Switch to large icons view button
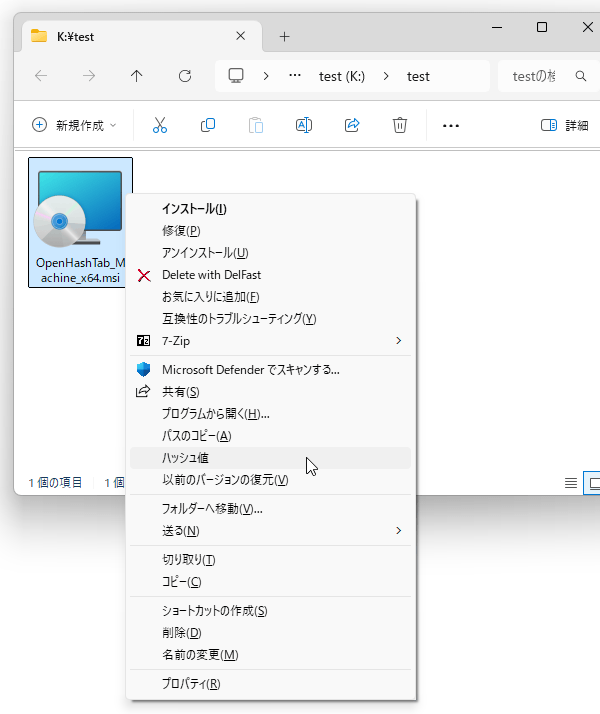This screenshot has width=600, height=714. 593,483
